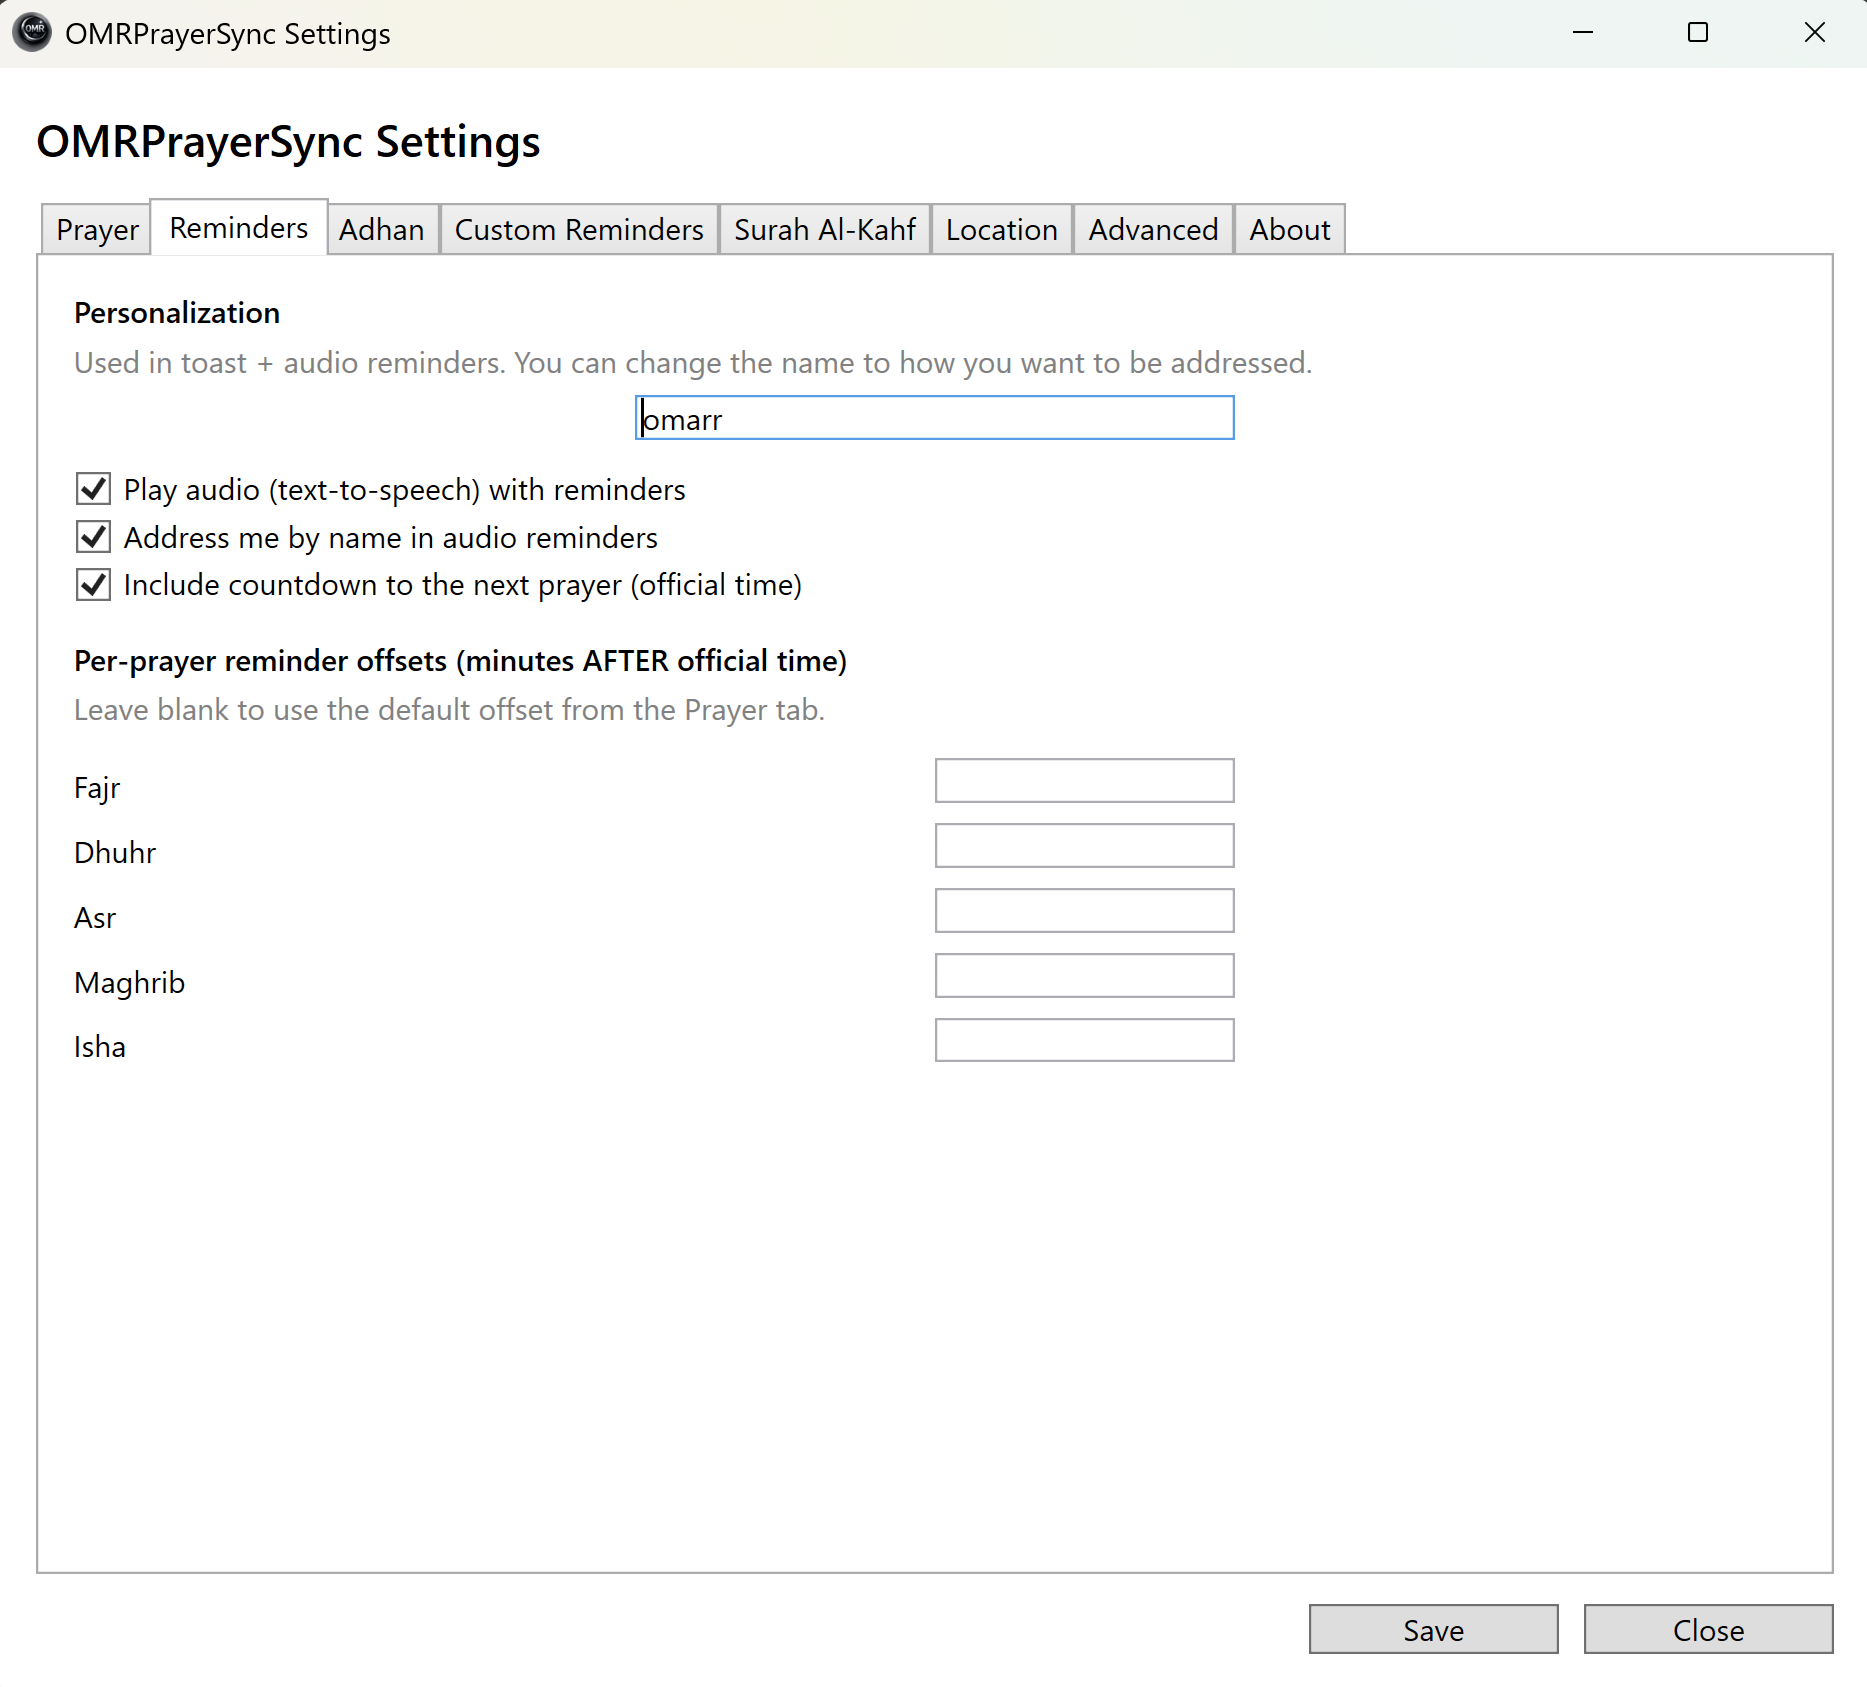Focus the Asr offset input field

pos(1085,911)
